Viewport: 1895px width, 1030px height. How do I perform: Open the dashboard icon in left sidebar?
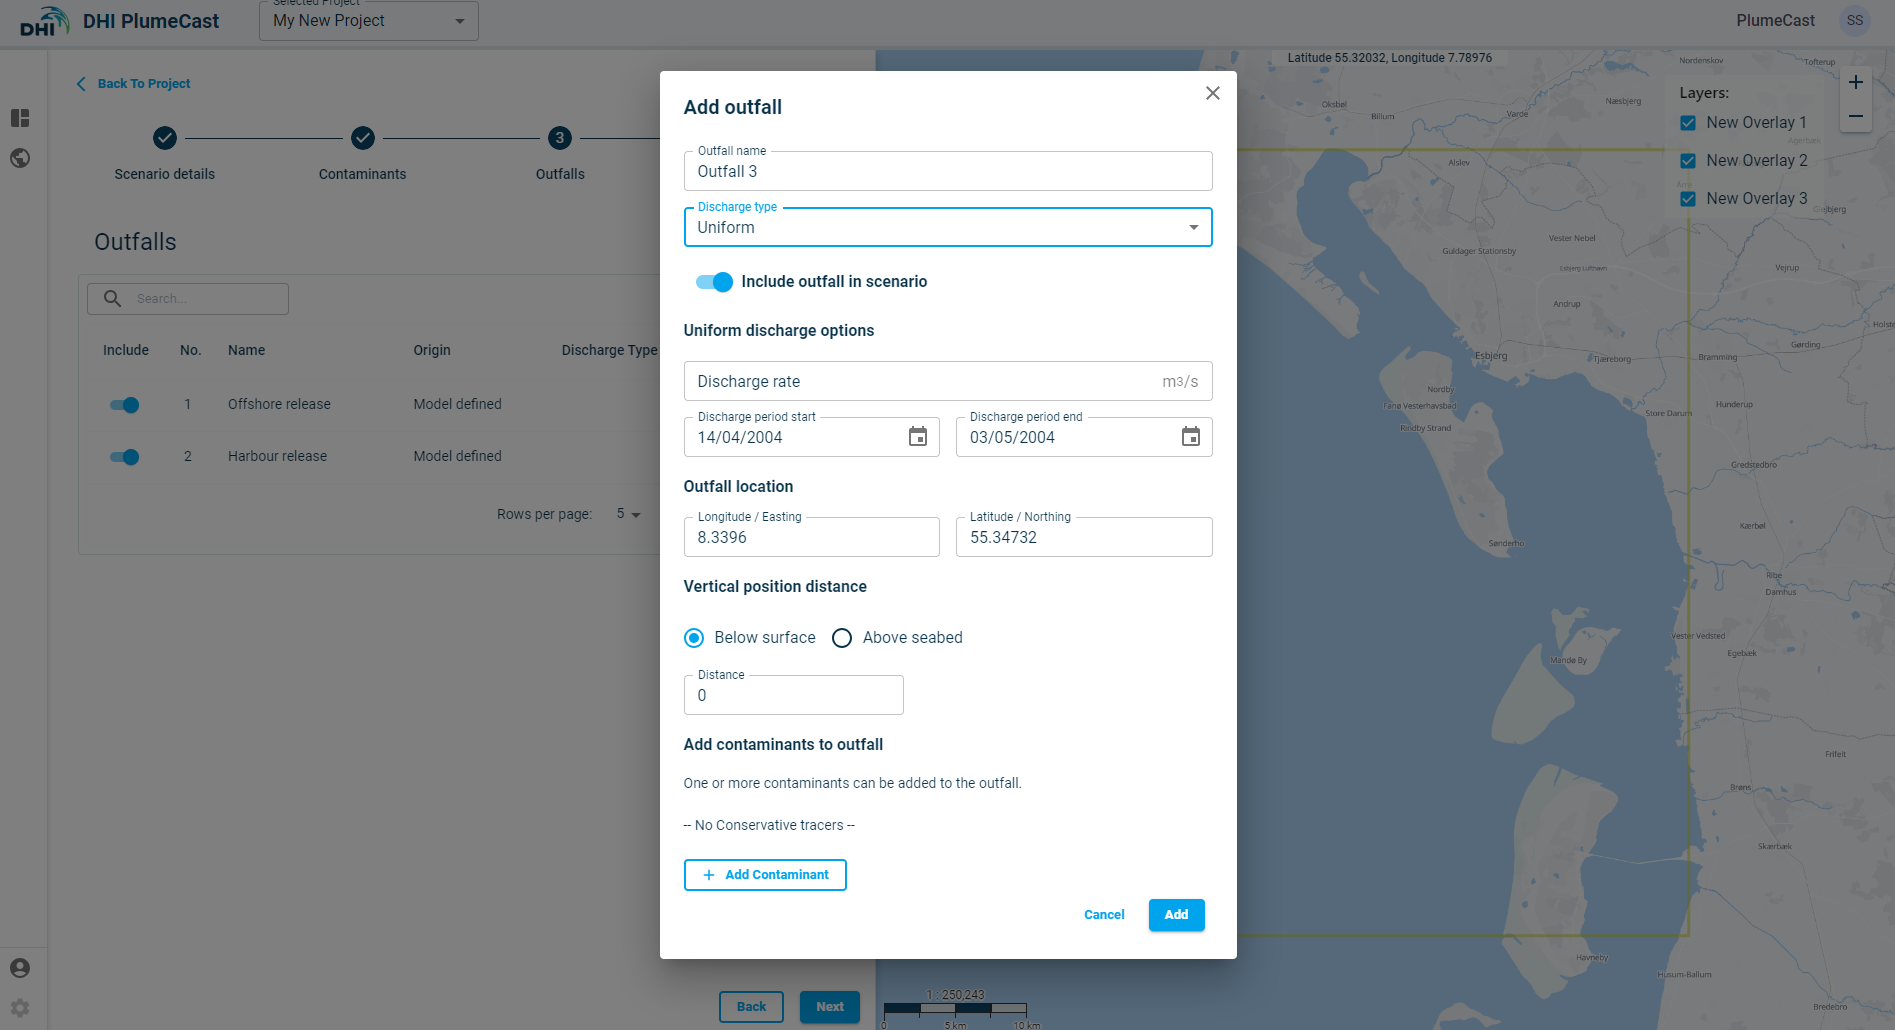point(20,118)
